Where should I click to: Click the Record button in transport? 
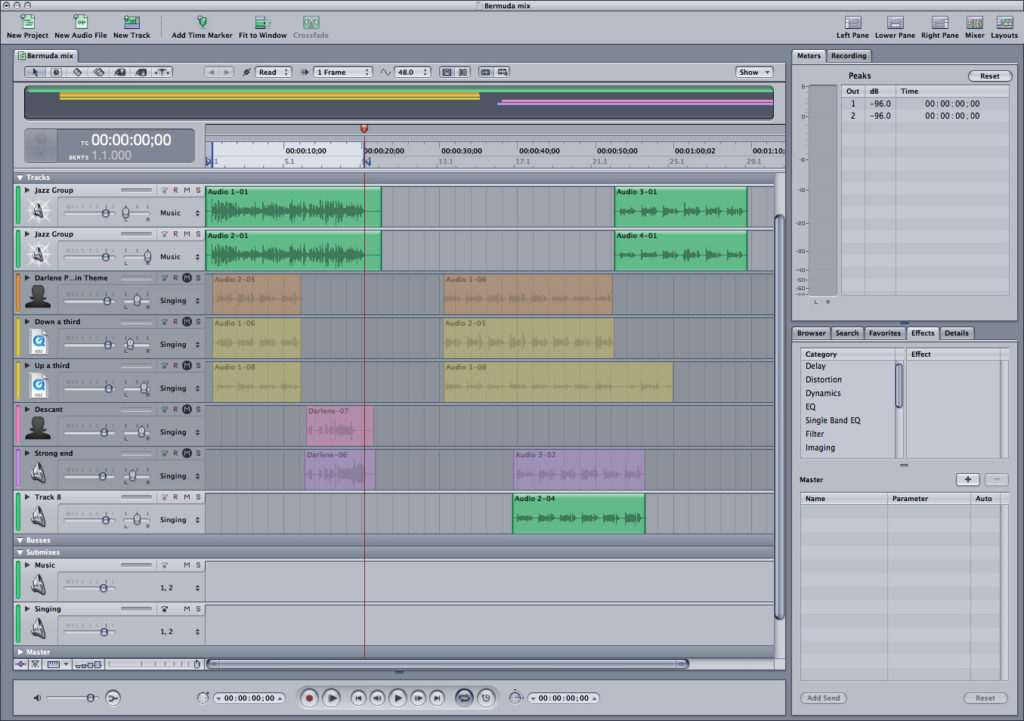point(310,697)
